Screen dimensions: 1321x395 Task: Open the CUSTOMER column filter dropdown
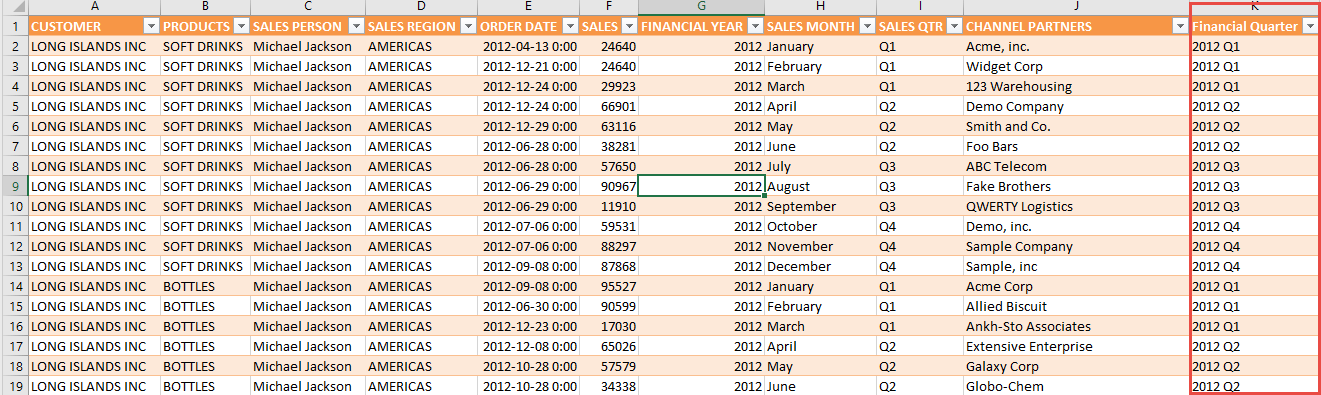151,26
